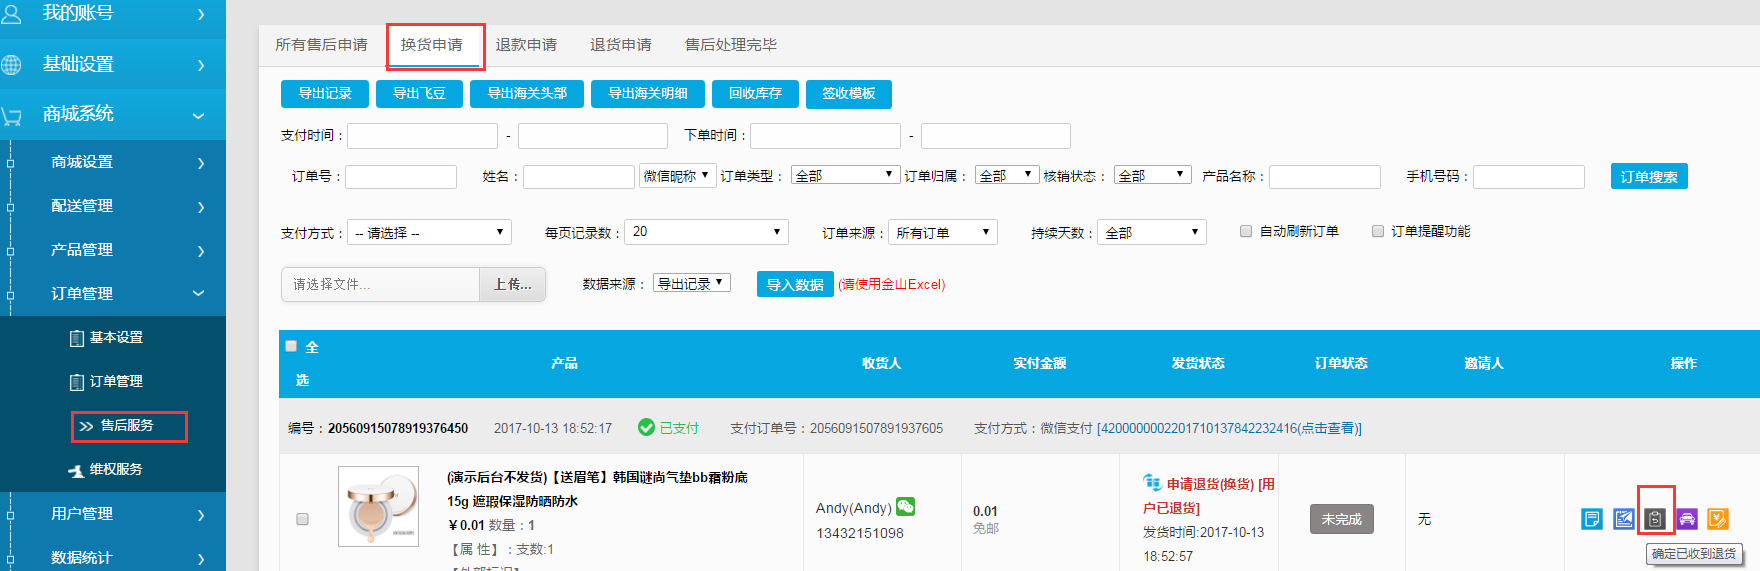The height and width of the screenshot is (571, 1760).
Task: Open the 订单来源 所有订单 dropdown
Action: [943, 233]
